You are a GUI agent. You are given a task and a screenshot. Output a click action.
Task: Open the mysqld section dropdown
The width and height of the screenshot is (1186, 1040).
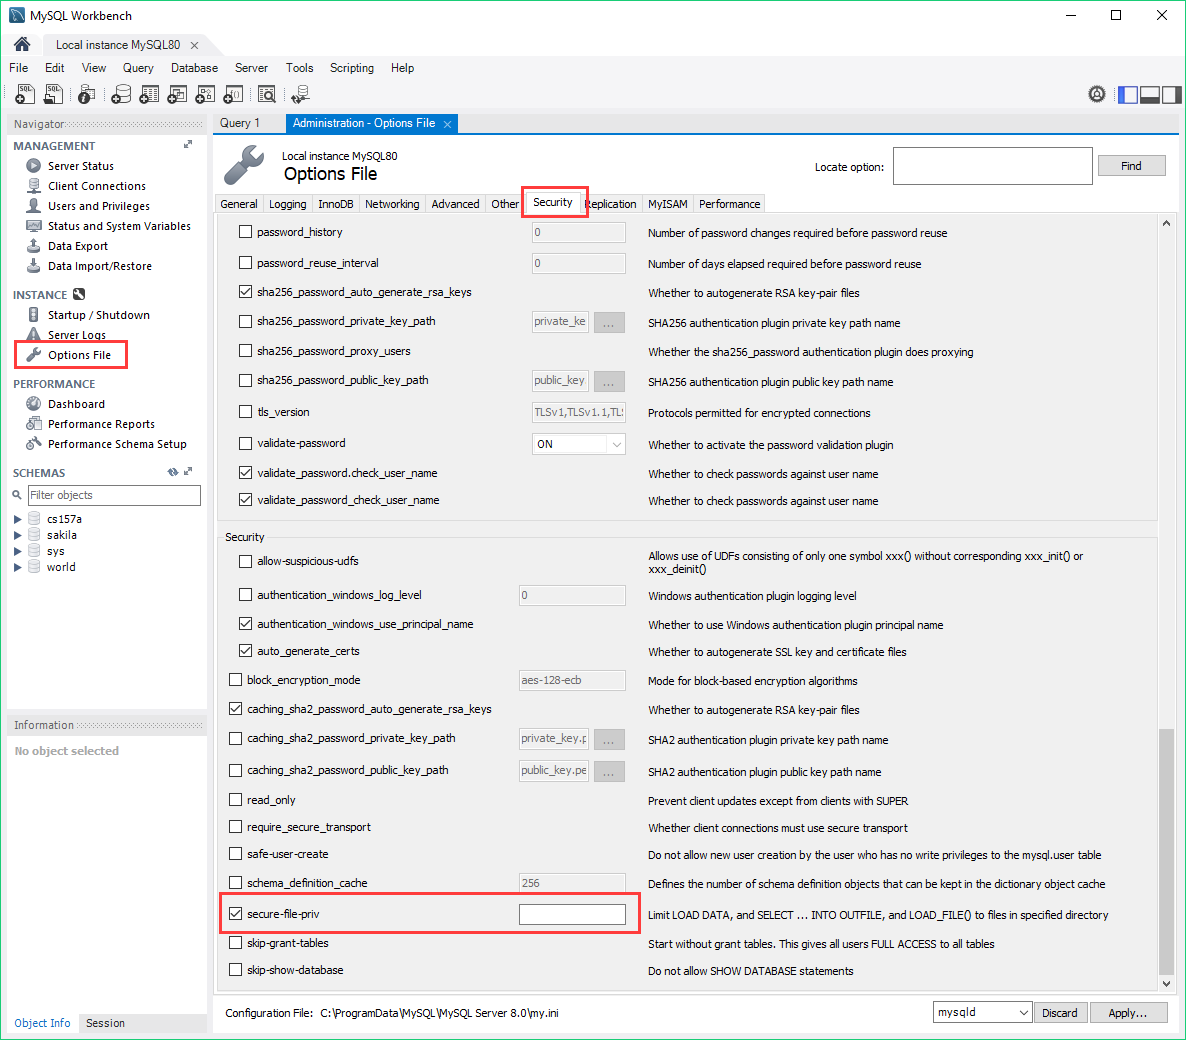click(981, 1012)
